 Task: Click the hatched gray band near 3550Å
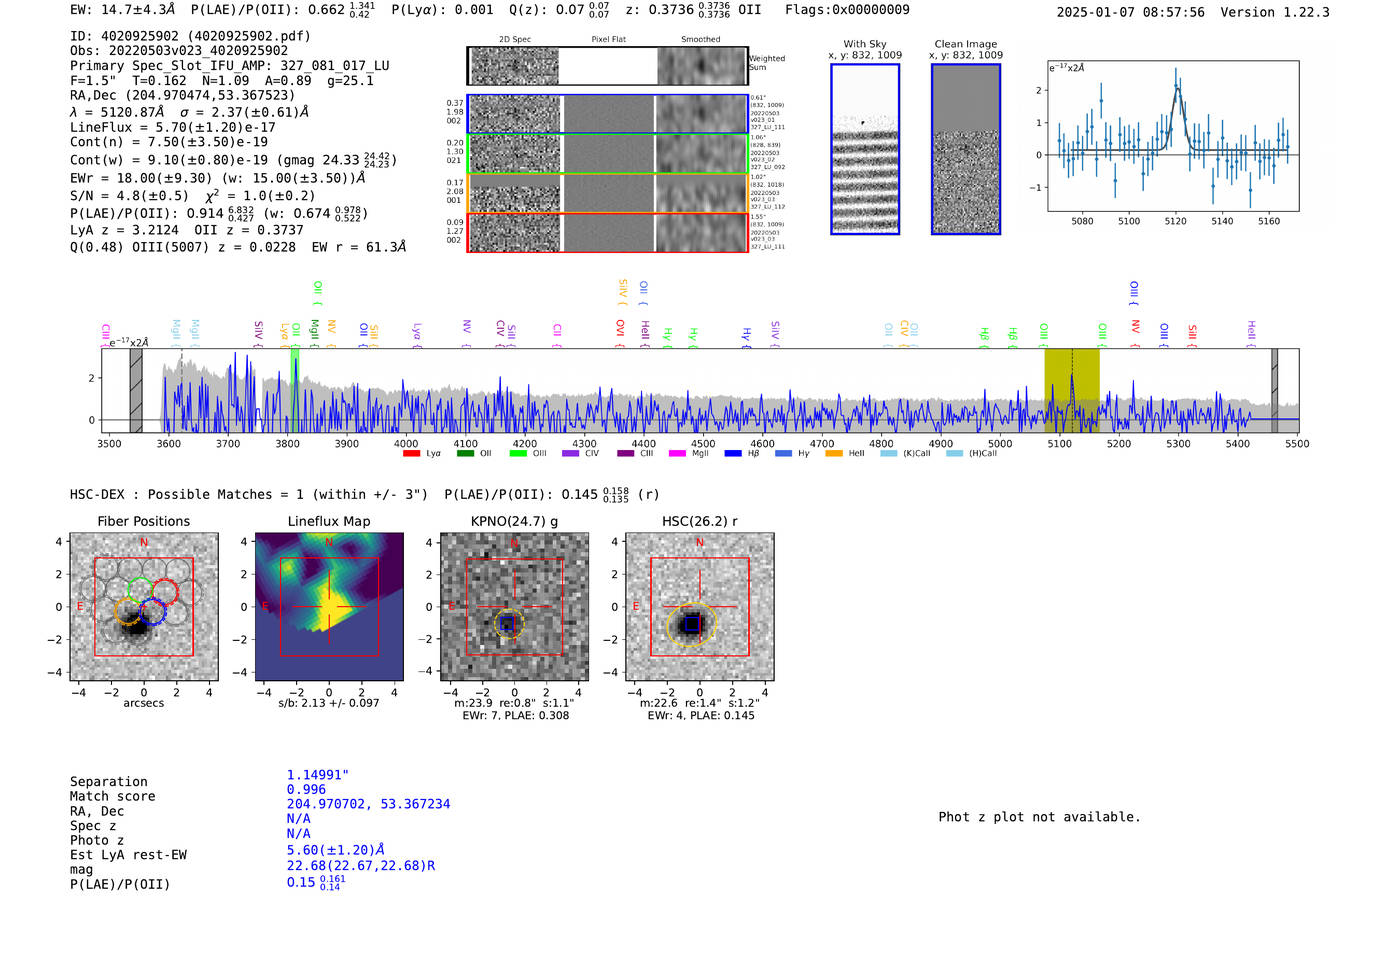[x=136, y=391]
